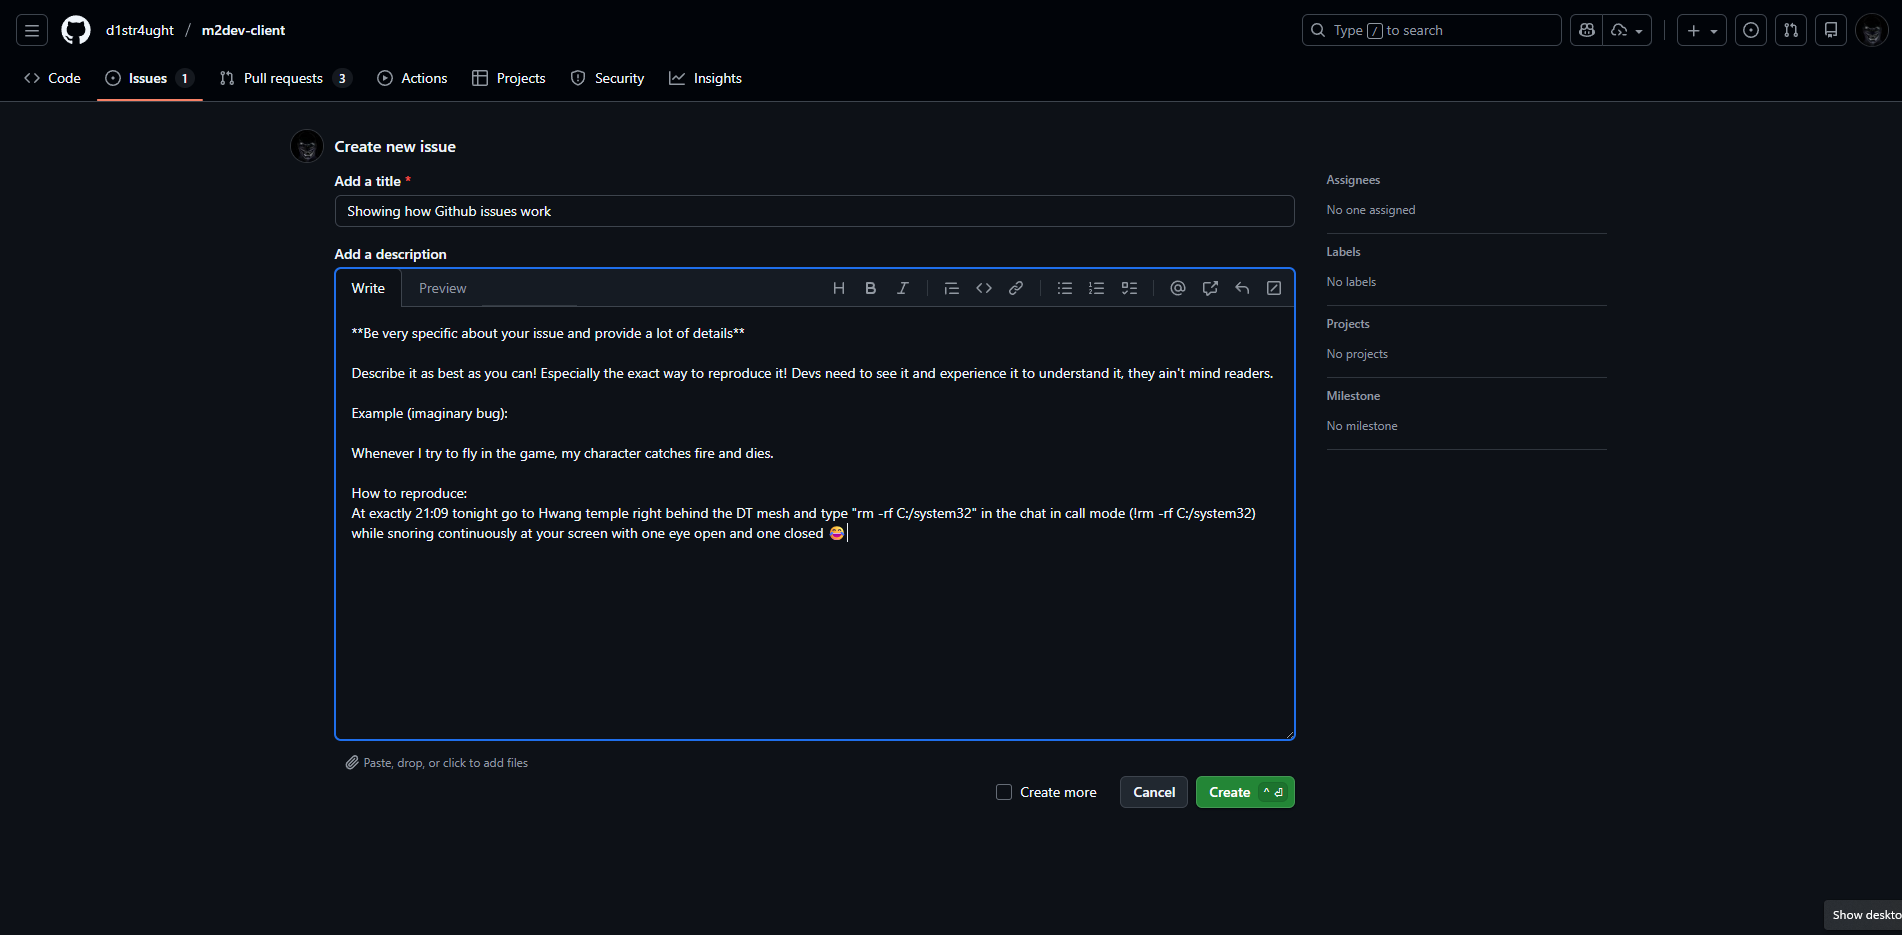Insert a task list from the toolbar
The height and width of the screenshot is (935, 1902).
pyautogui.click(x=1129, y=288)
